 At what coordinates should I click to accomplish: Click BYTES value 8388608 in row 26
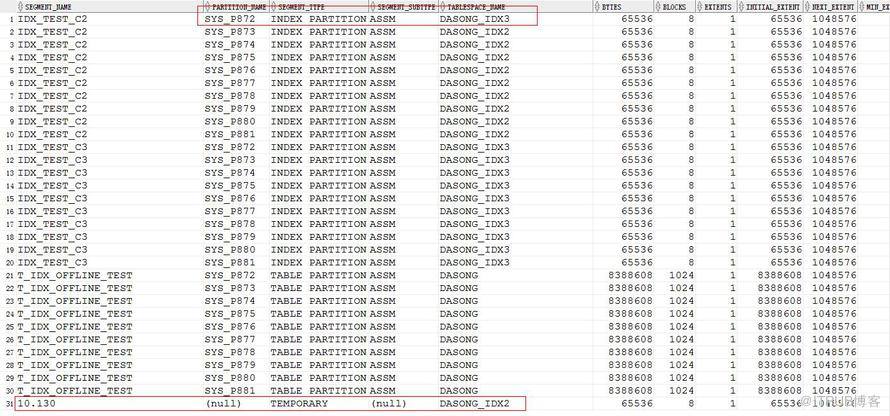tap(630, 339)
